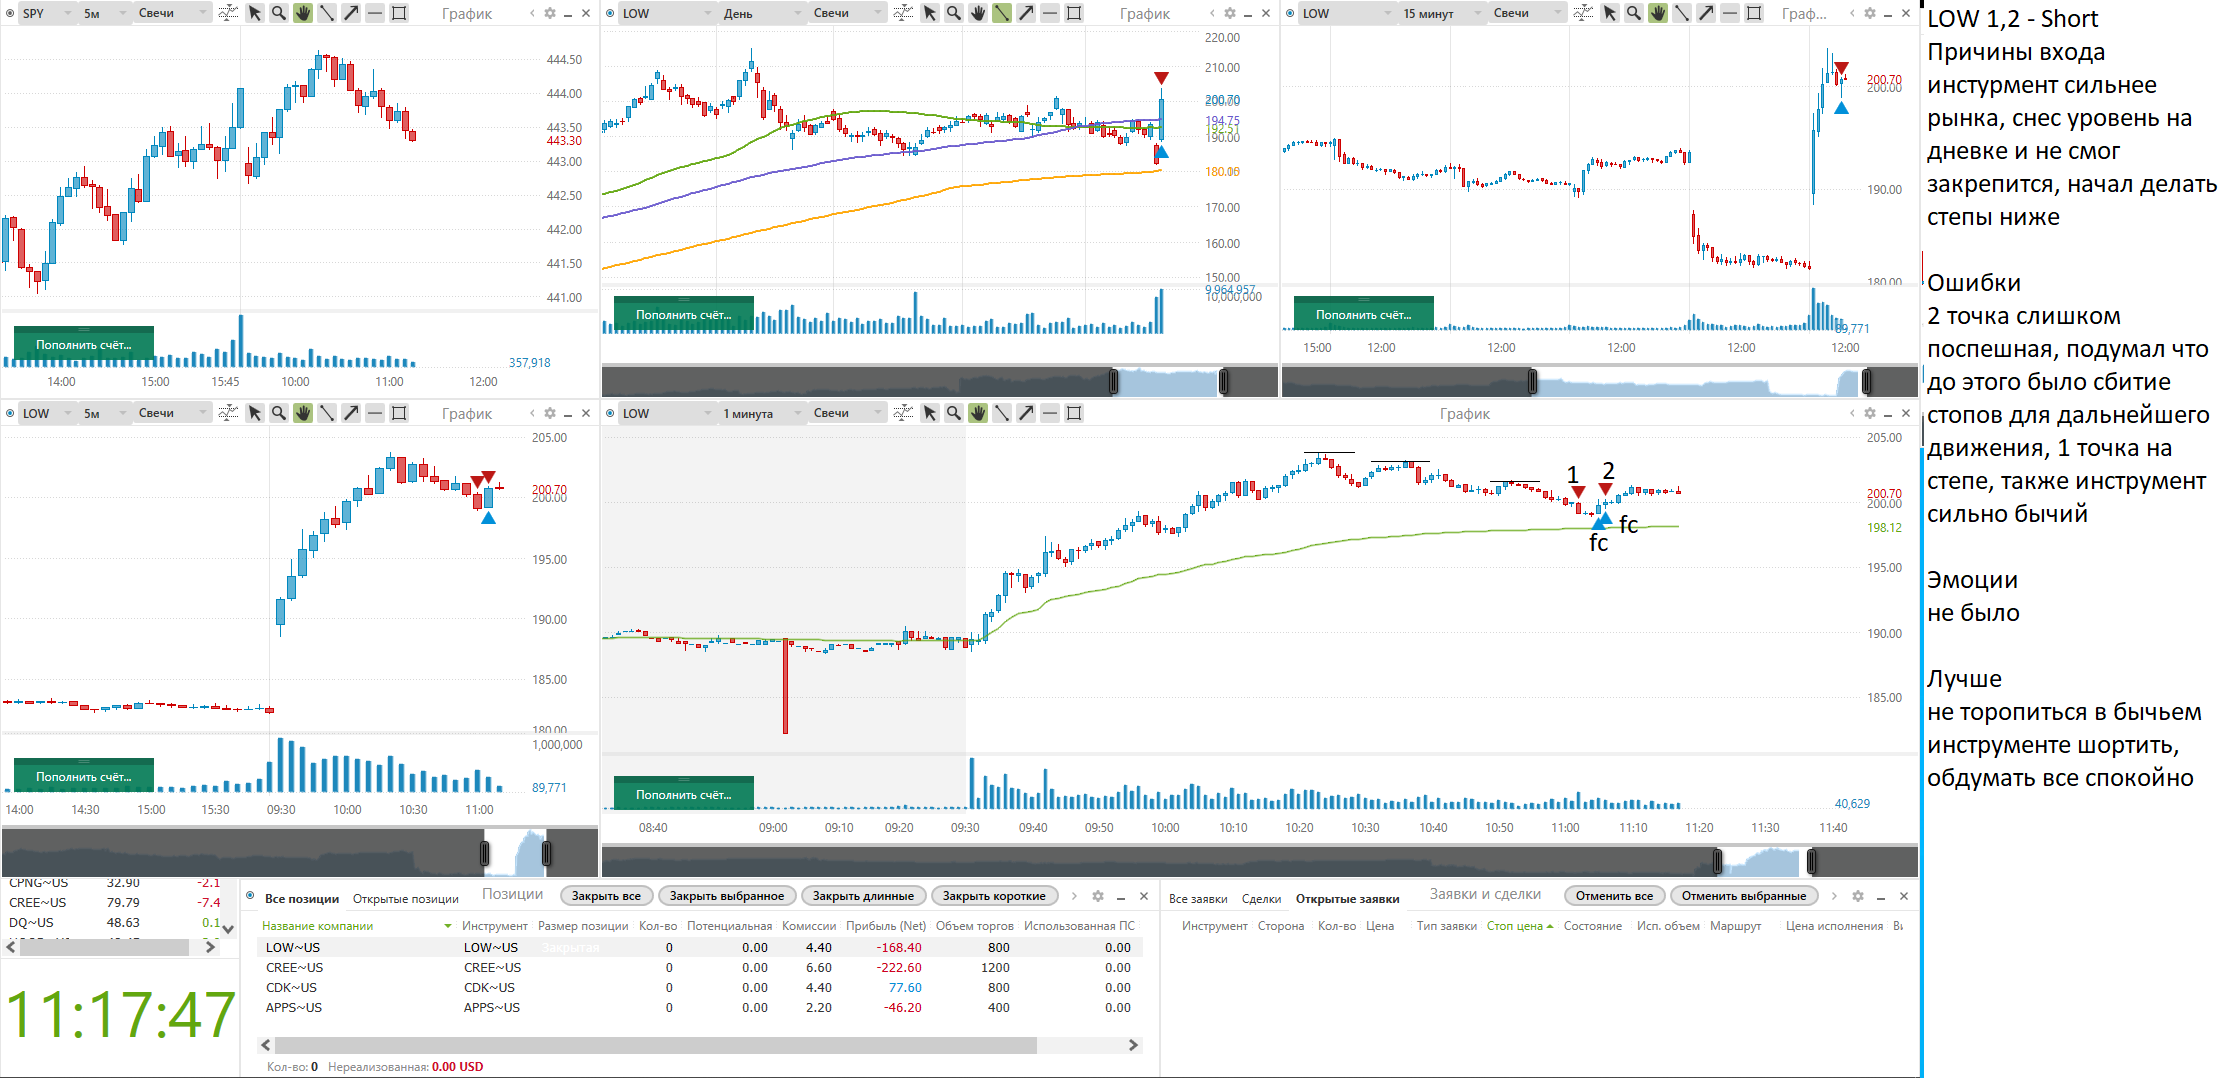The width and height of the screenshot is (2230, 1078).
Task: Click left range handle under LOW daily chart
Action: click(1114, 381)
